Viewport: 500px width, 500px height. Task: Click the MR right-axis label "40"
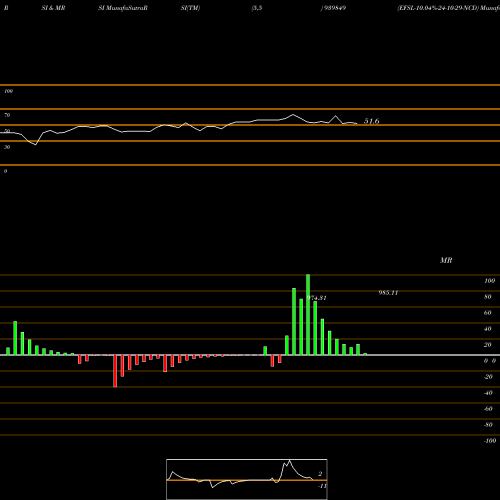tap(488, 329)
